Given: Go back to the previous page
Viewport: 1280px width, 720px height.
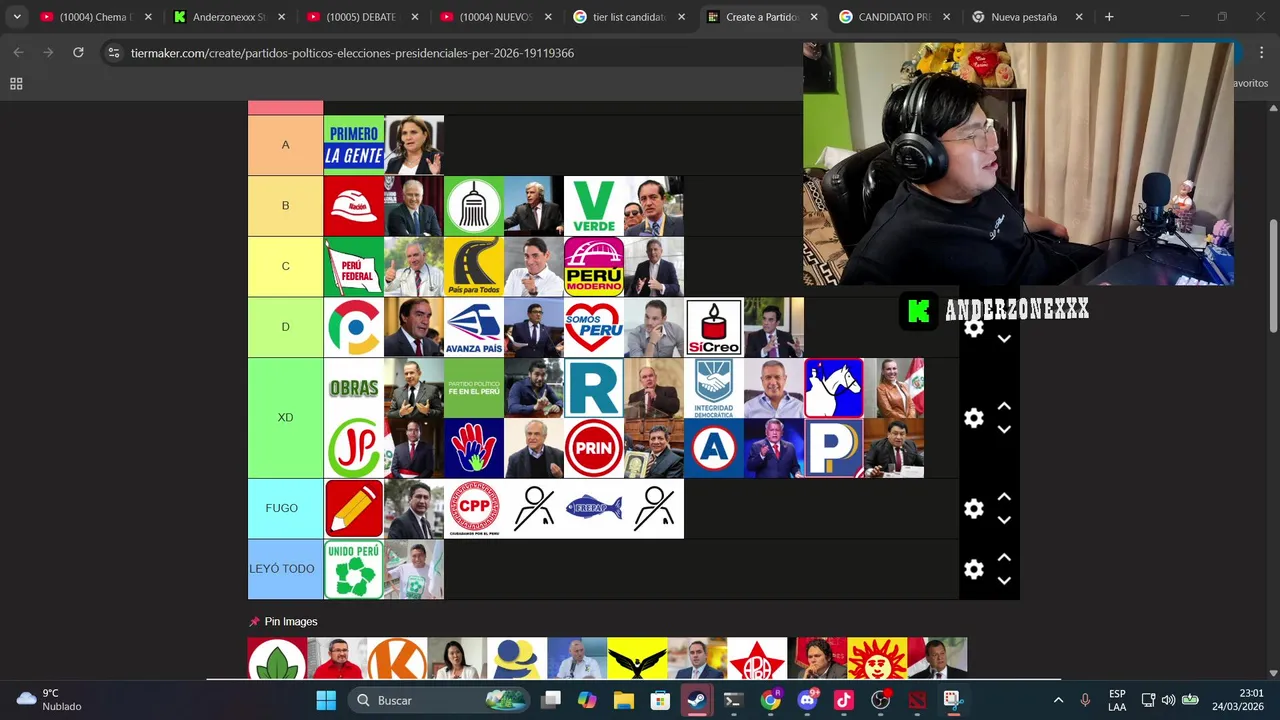Looking at the screenshot, I should (x=18, y=52).
